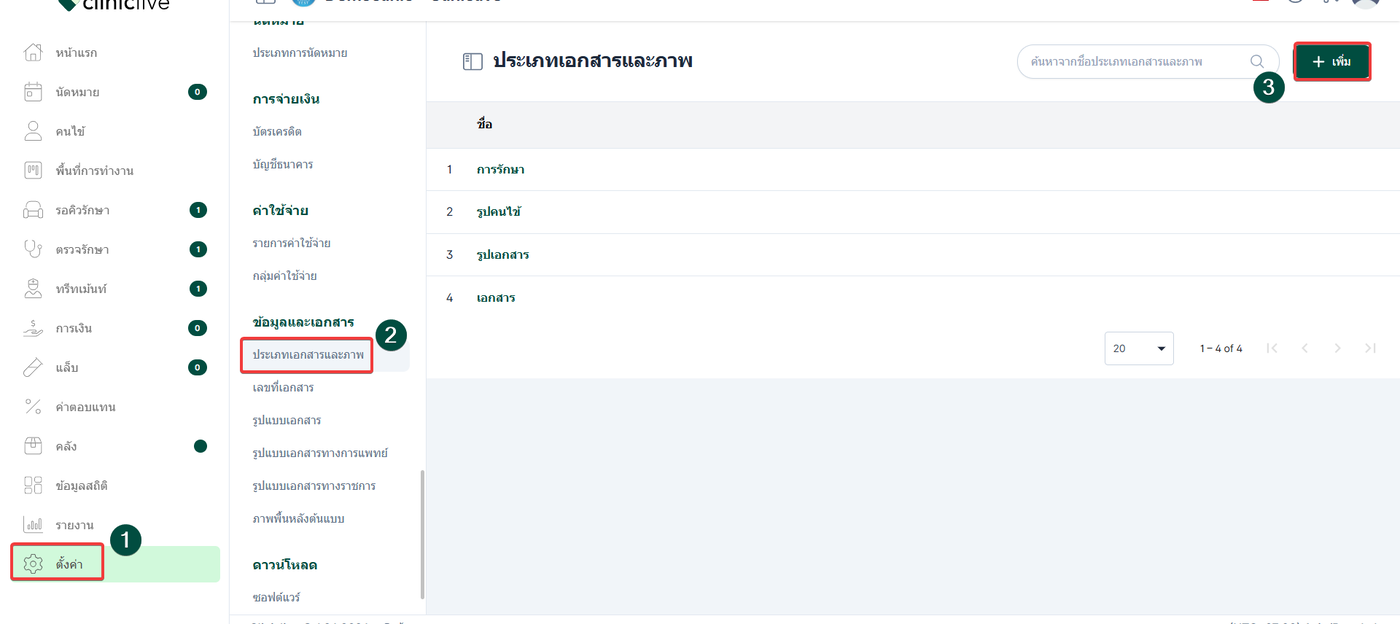Click the home icon next to หน้าแรก
Viewport: 1400px width, 624px height.
(x=33, y=52)
